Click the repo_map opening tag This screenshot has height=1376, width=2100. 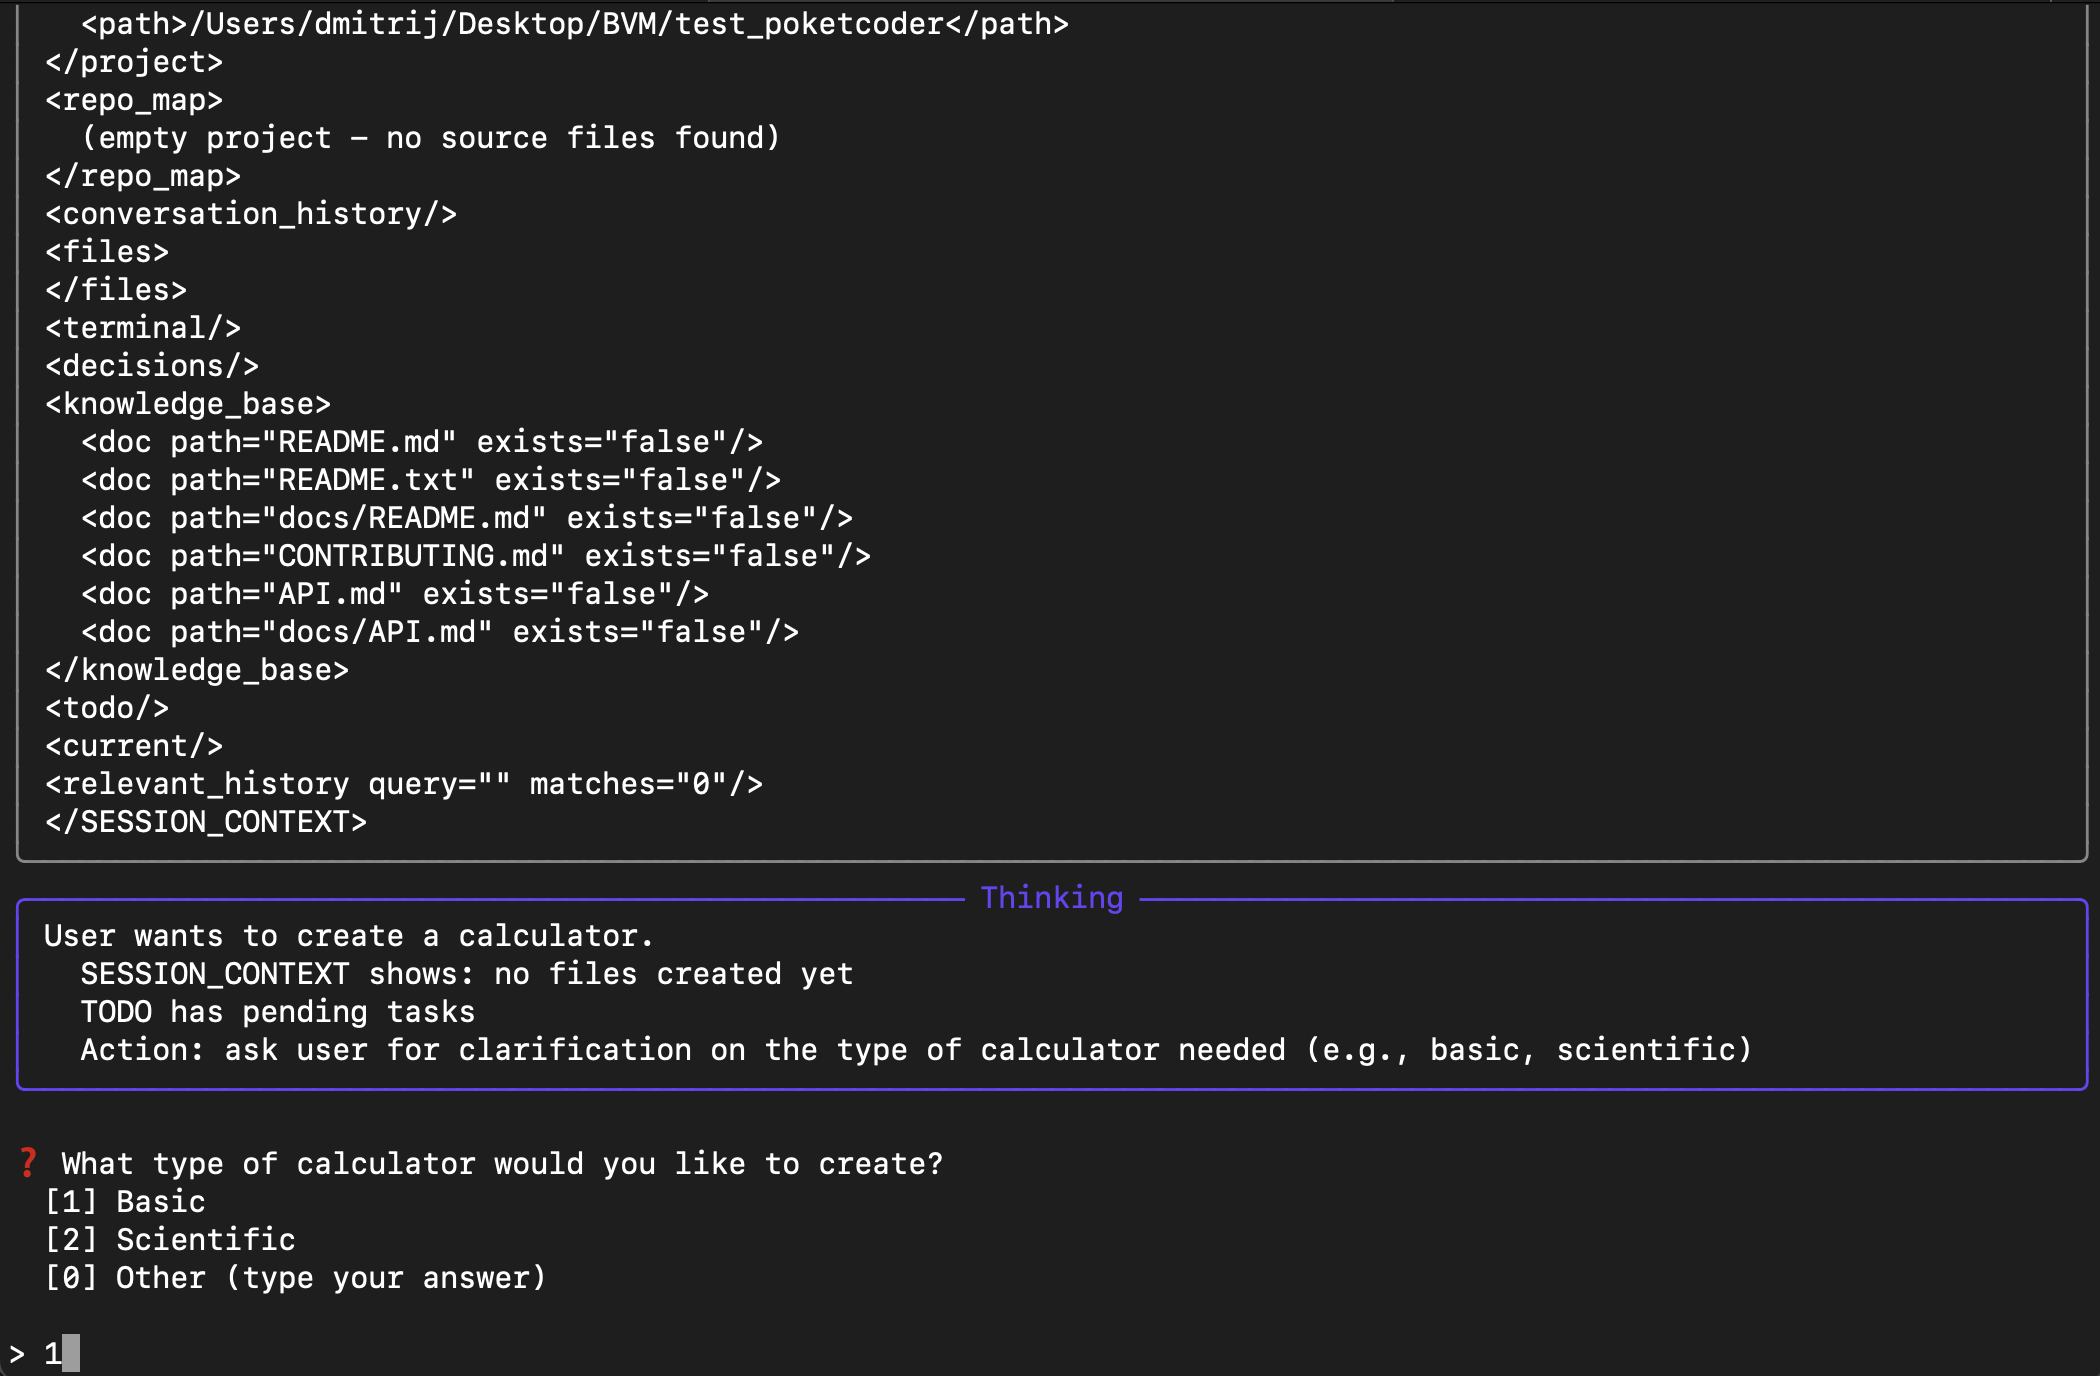pos(134,99)
